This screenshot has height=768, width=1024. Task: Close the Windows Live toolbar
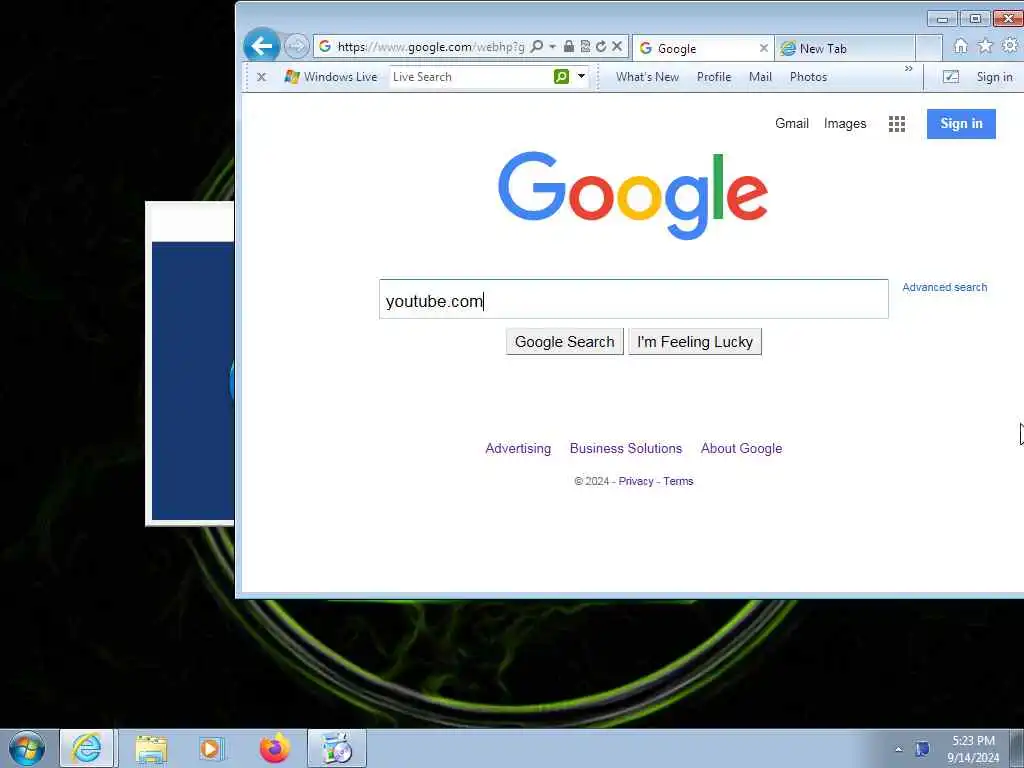(x=262, y=77)
